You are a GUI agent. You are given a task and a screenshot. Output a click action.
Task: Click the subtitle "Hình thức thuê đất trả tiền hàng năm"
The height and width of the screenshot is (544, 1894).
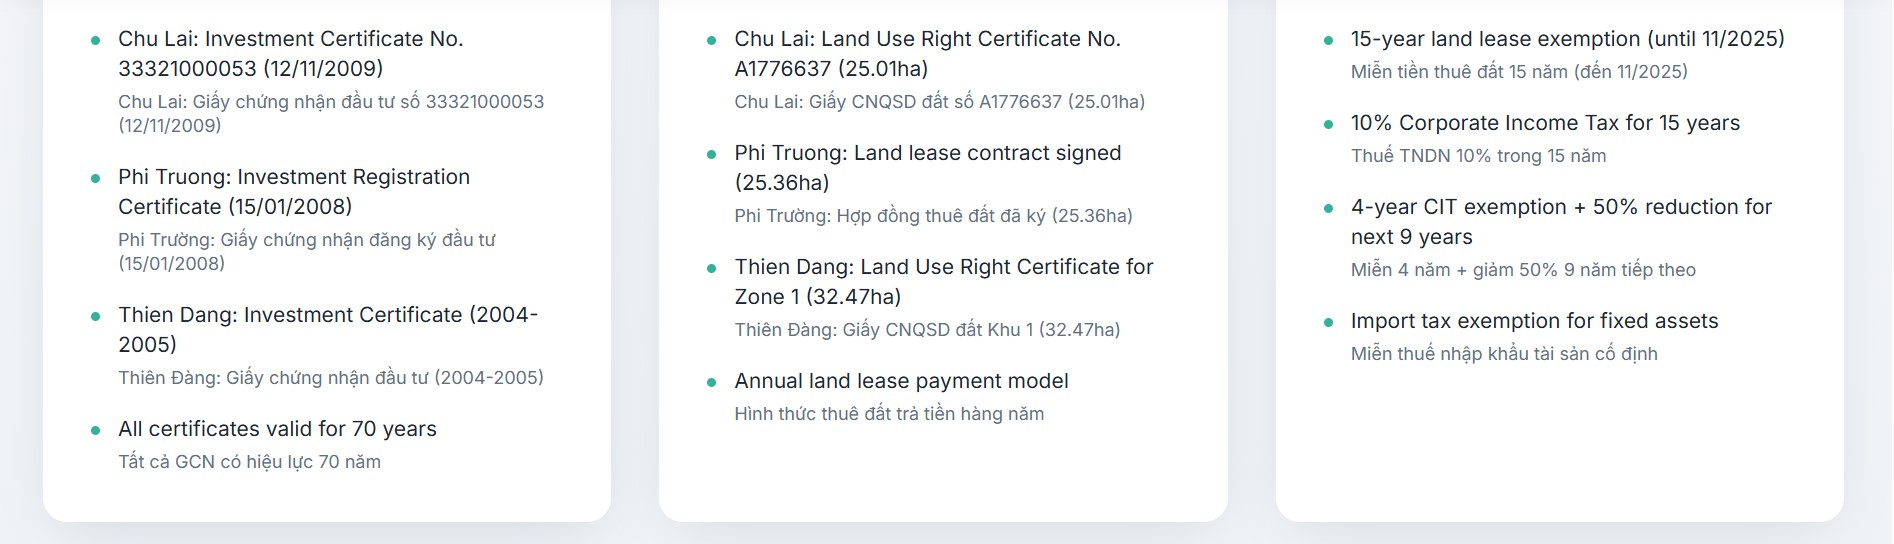coord(889,414)
